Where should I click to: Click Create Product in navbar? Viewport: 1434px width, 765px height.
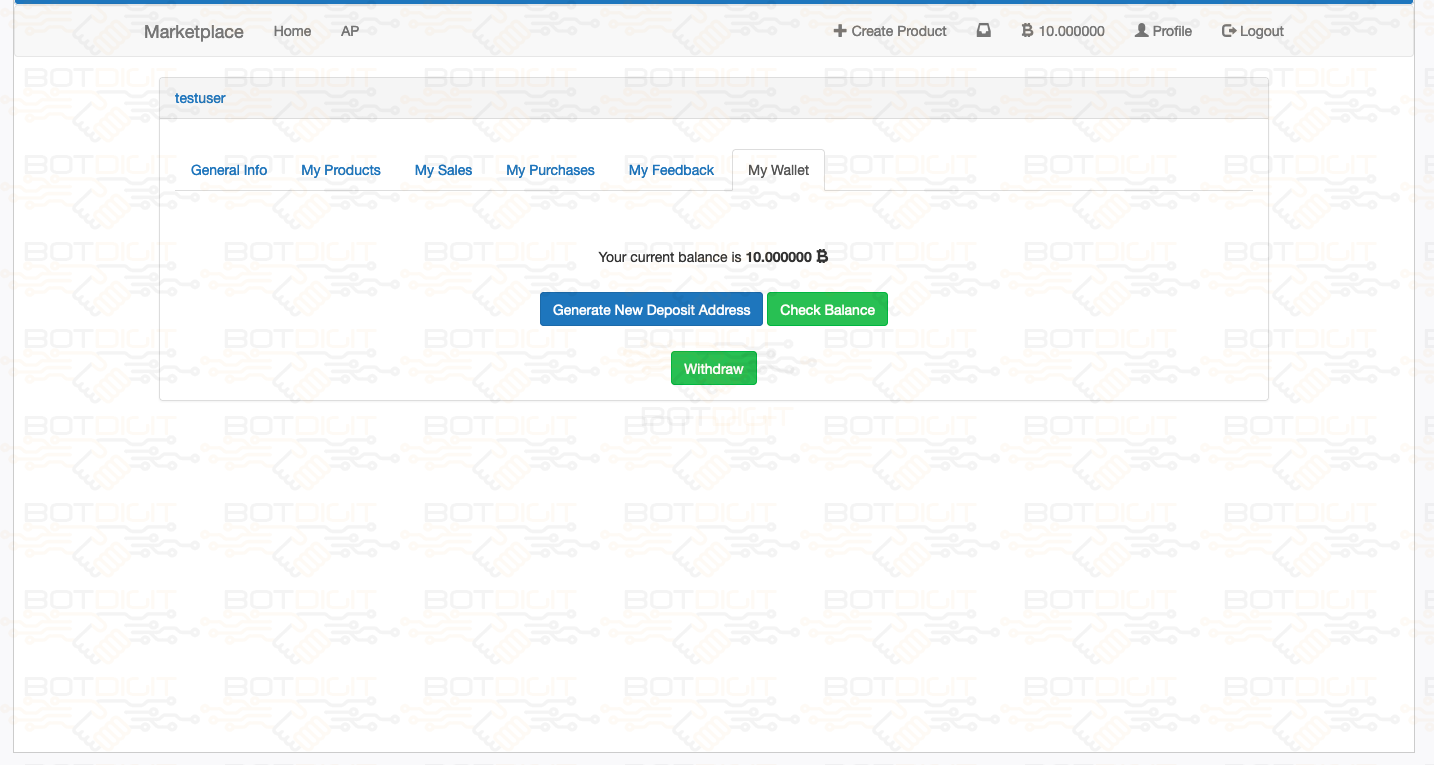[x=890, y=31]
